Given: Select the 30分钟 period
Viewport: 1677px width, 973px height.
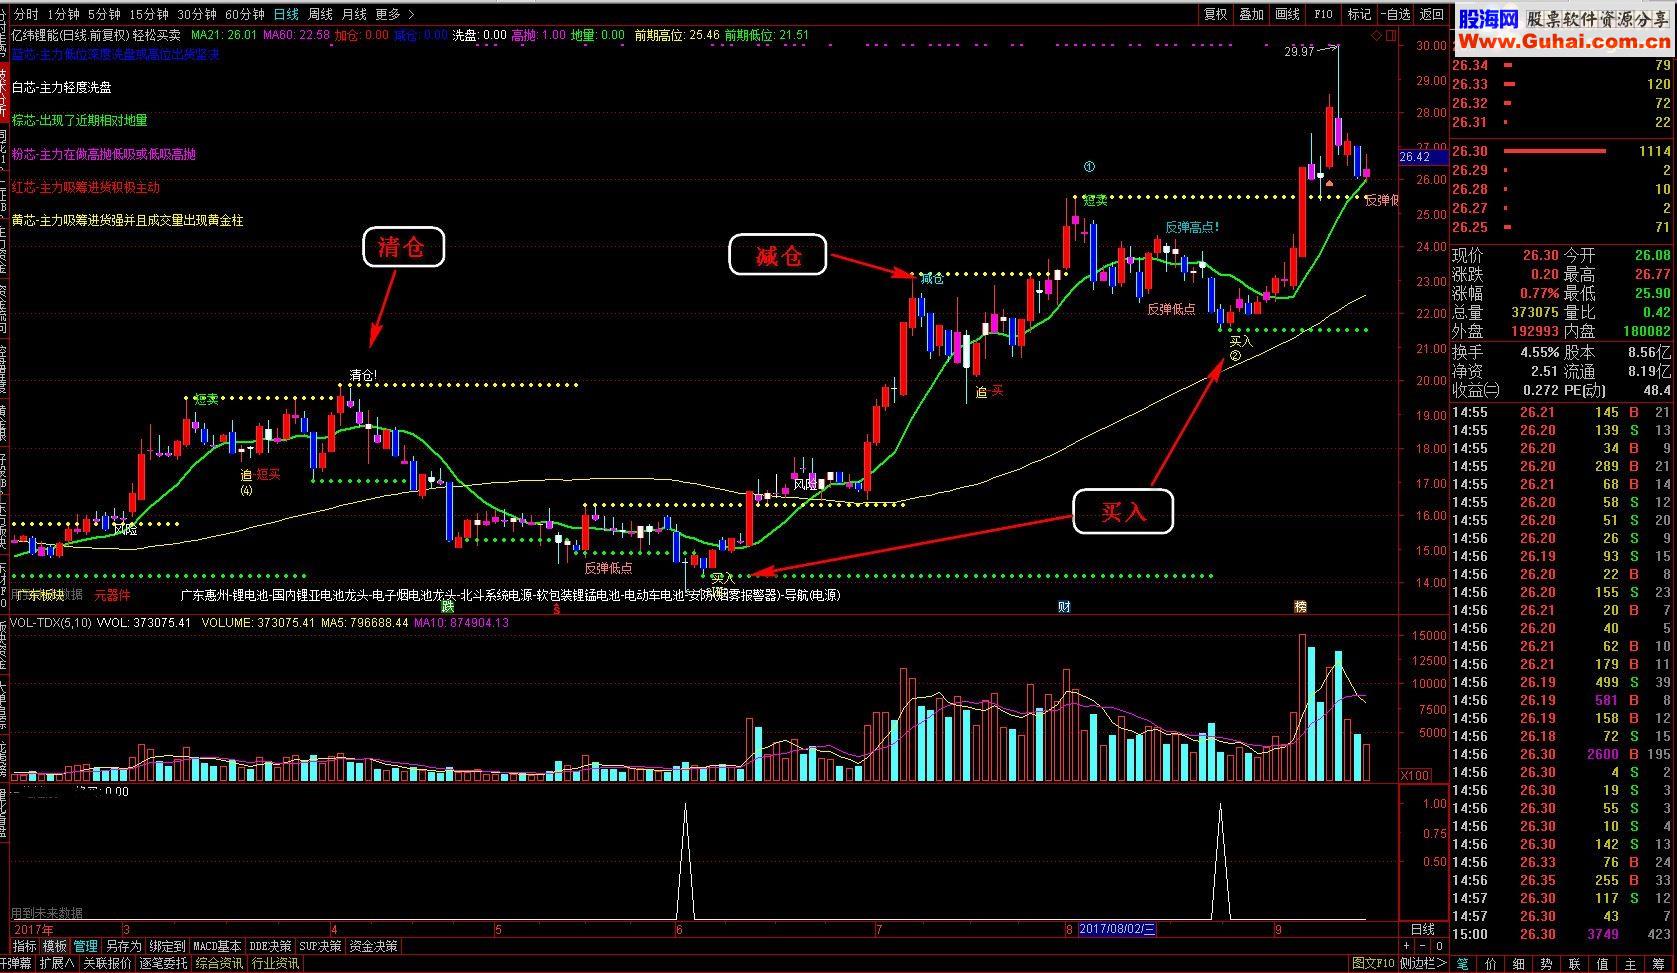Looking at the screenshot, I should click(197, 14).
